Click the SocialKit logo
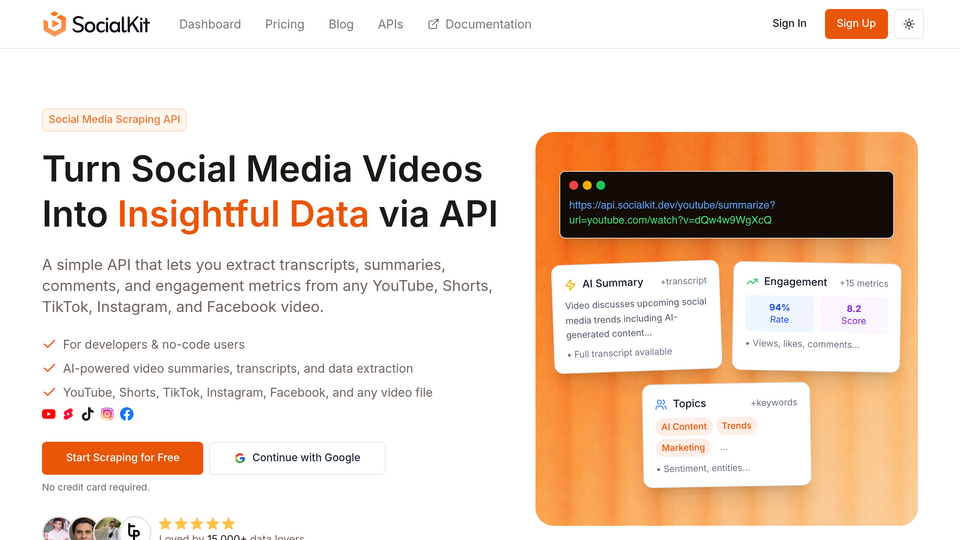 click(x=96, y=24)
